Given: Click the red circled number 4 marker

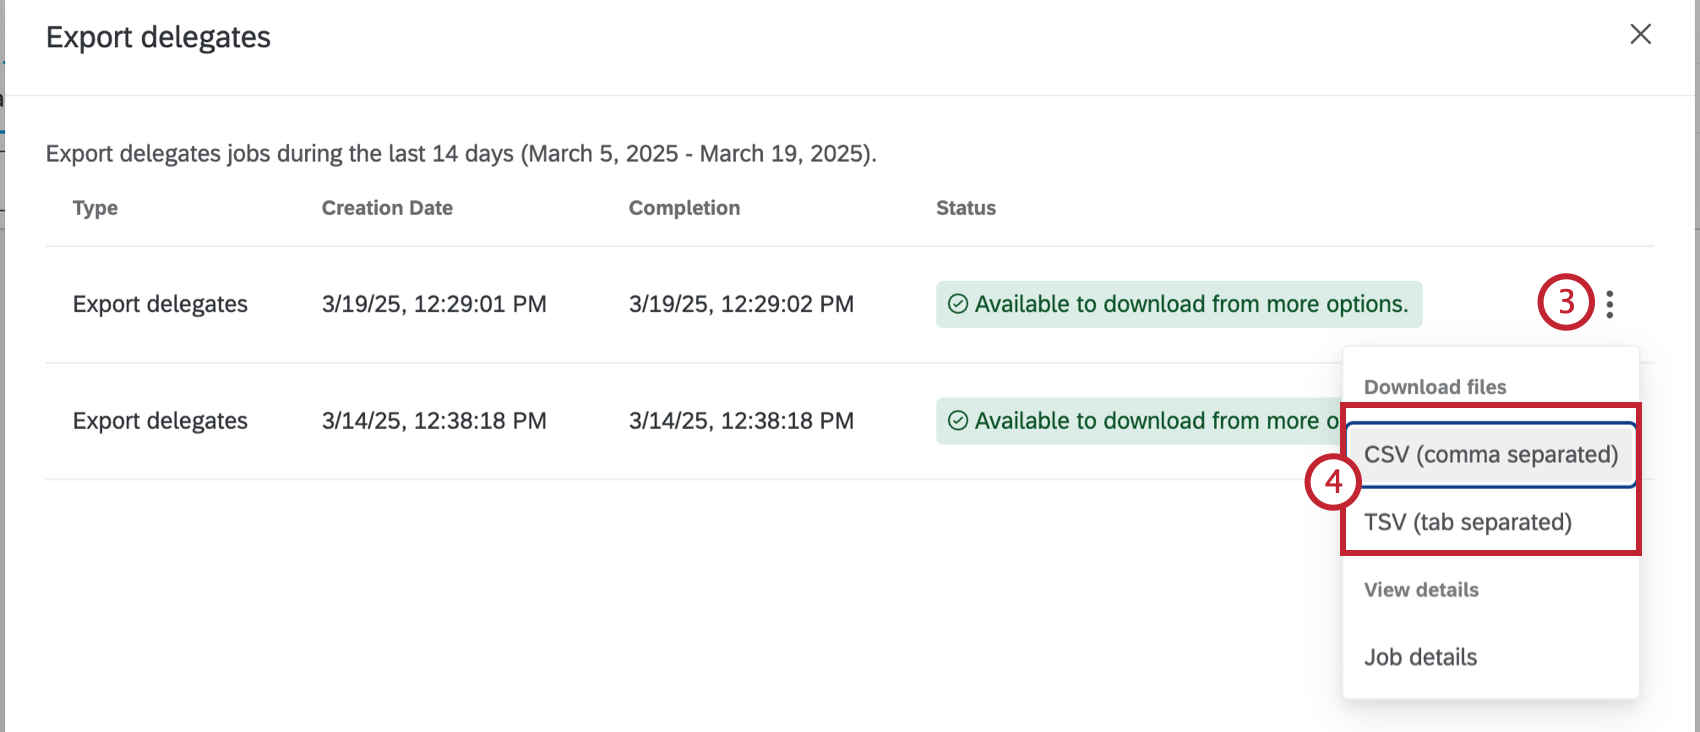Looking at the screenshot, I should (x=1333, y=482).
